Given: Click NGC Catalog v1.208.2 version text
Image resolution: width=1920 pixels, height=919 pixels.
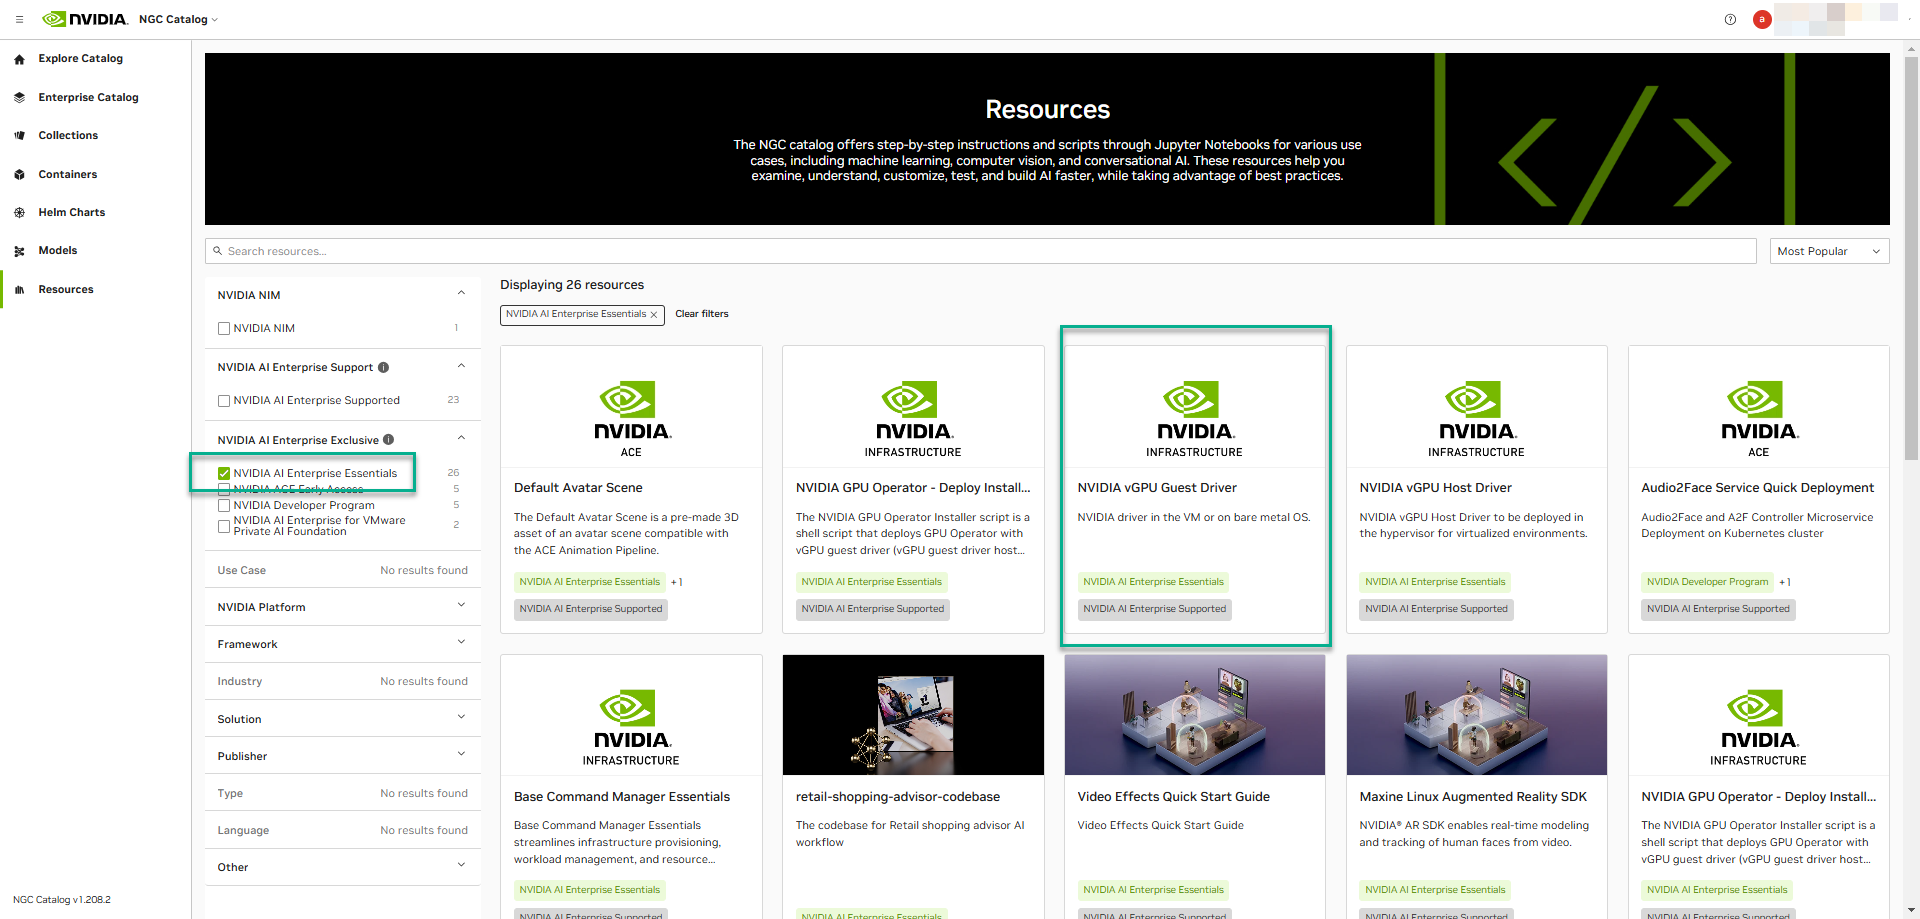Looking at the screenshot, I should click(62, 900).
